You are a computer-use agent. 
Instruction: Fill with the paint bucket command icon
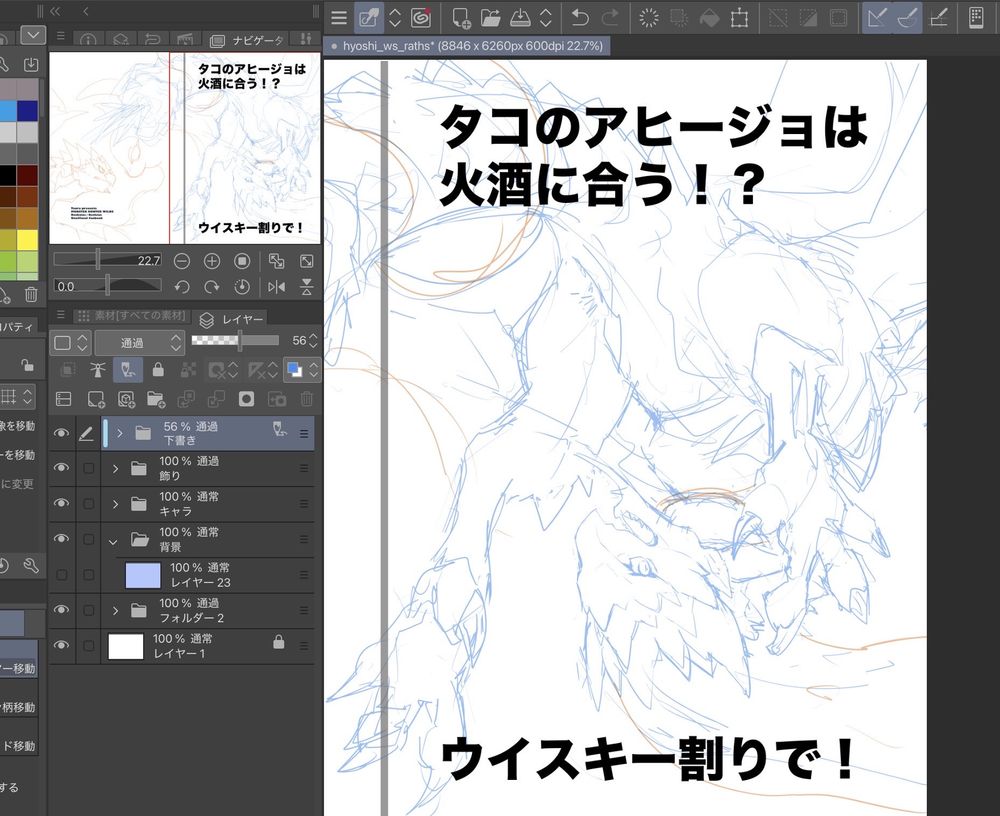(x=709, y=18)
